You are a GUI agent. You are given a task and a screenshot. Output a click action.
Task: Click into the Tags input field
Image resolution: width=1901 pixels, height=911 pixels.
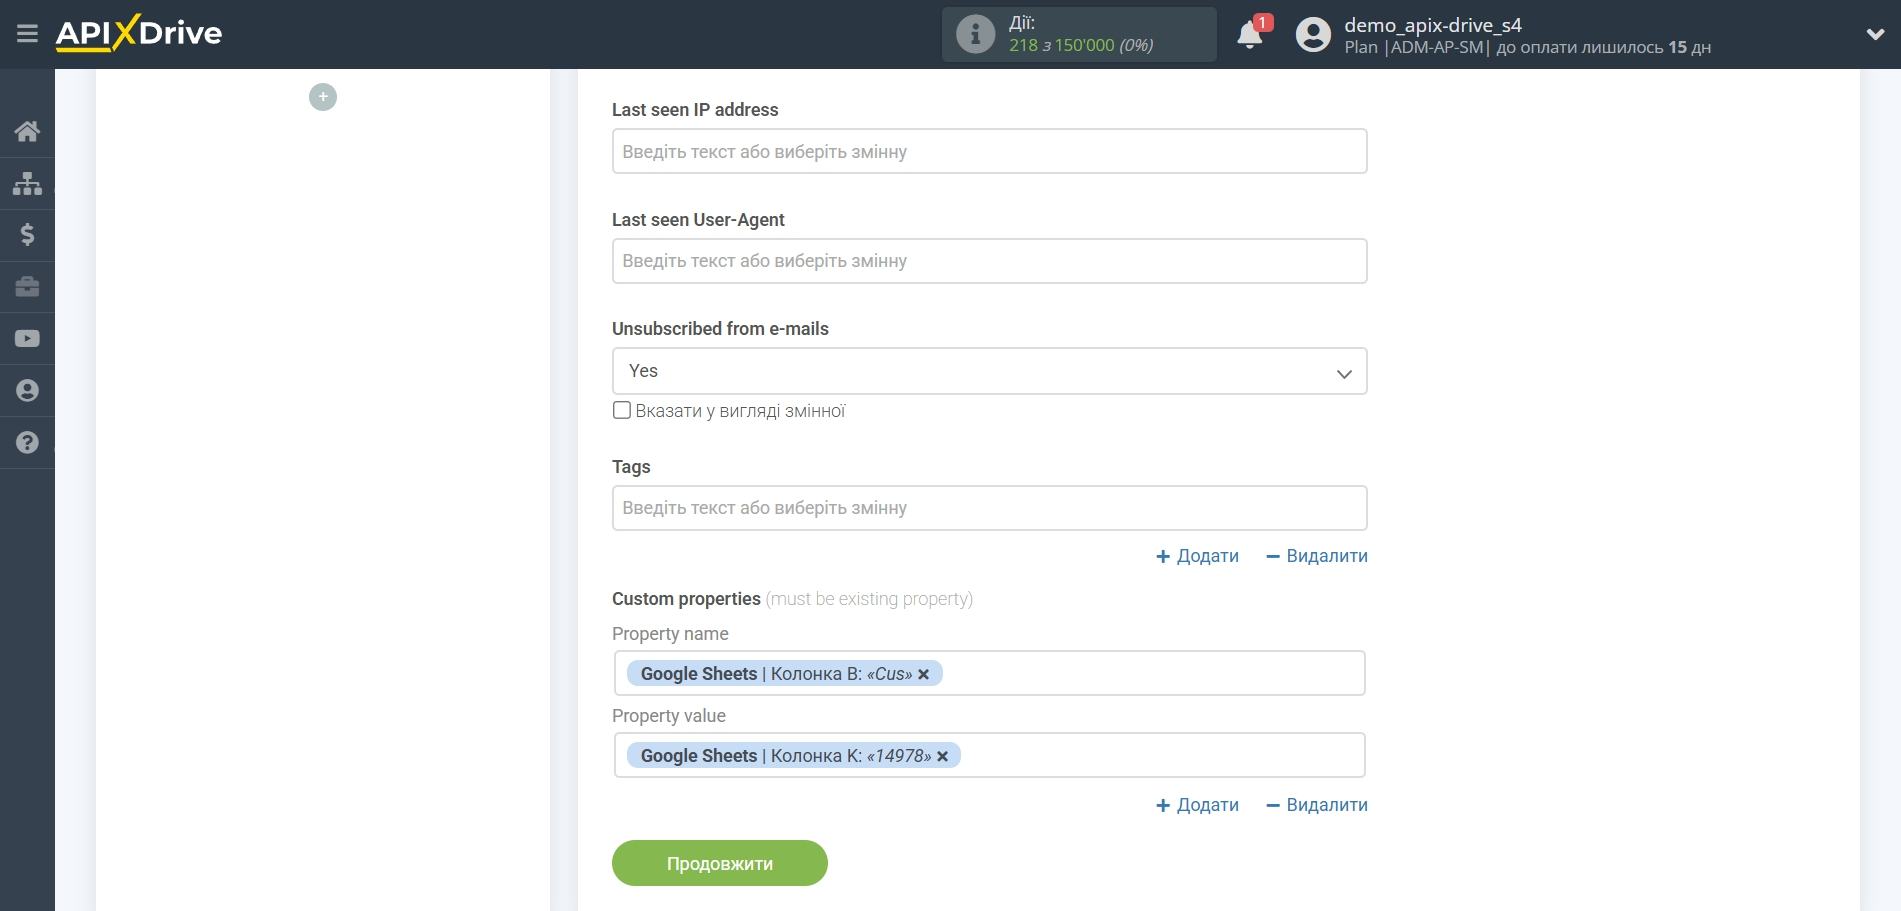[989, 508]
